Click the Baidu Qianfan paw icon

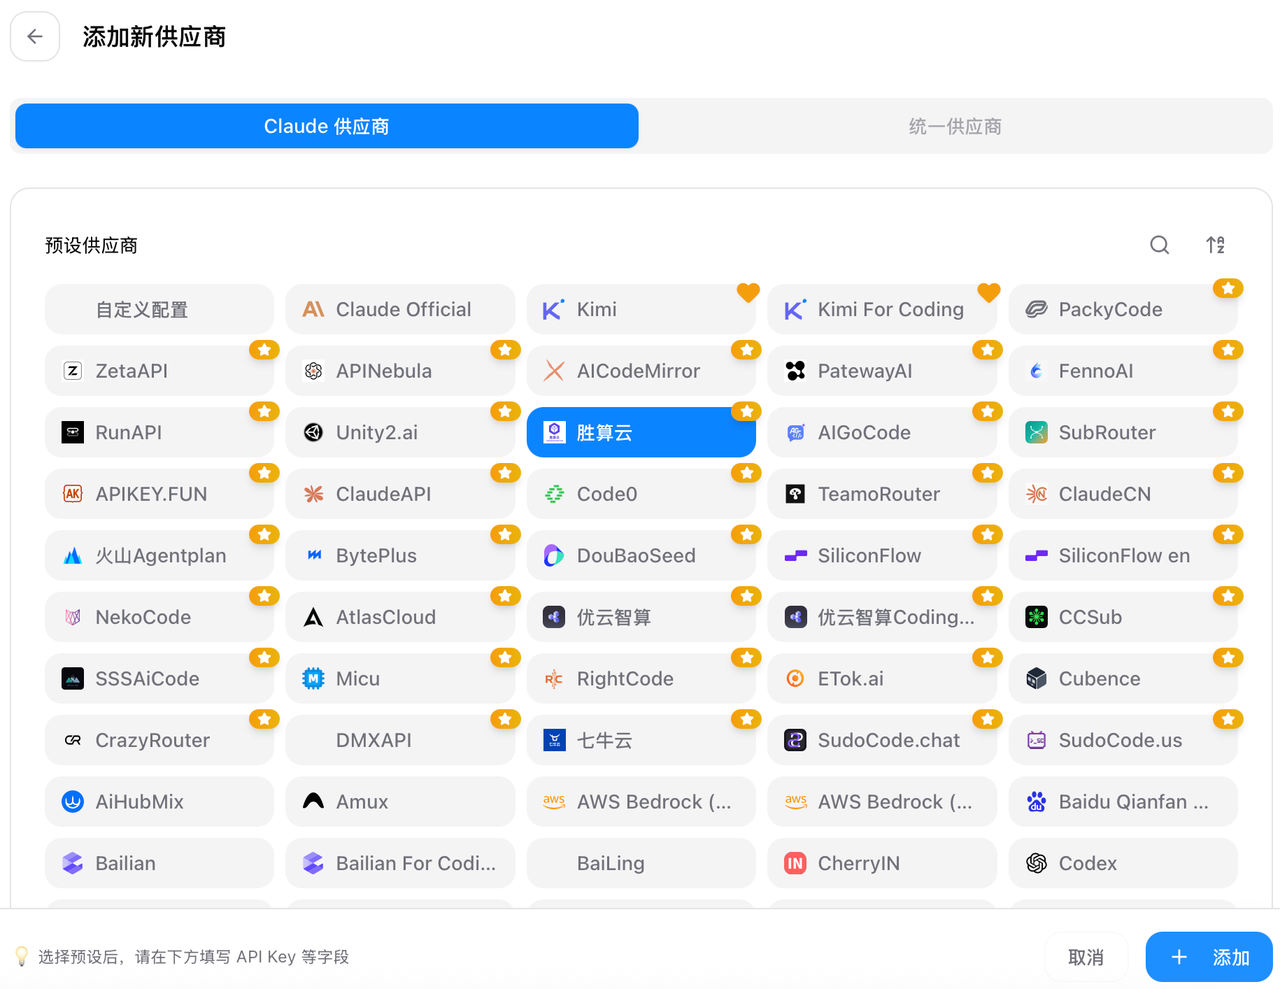1037,802
